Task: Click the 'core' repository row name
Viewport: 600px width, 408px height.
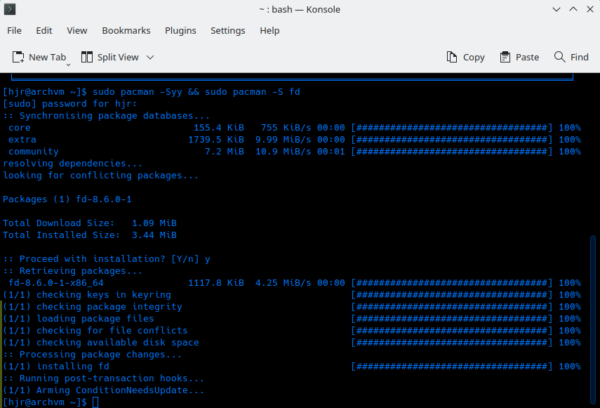Action: [x=20, y=128]
